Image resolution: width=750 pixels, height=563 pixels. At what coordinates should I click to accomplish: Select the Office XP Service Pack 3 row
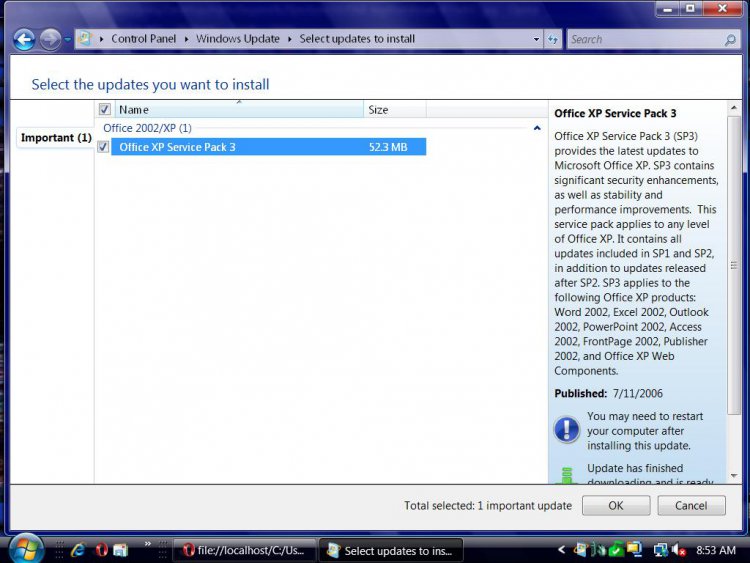click(268, 147)
